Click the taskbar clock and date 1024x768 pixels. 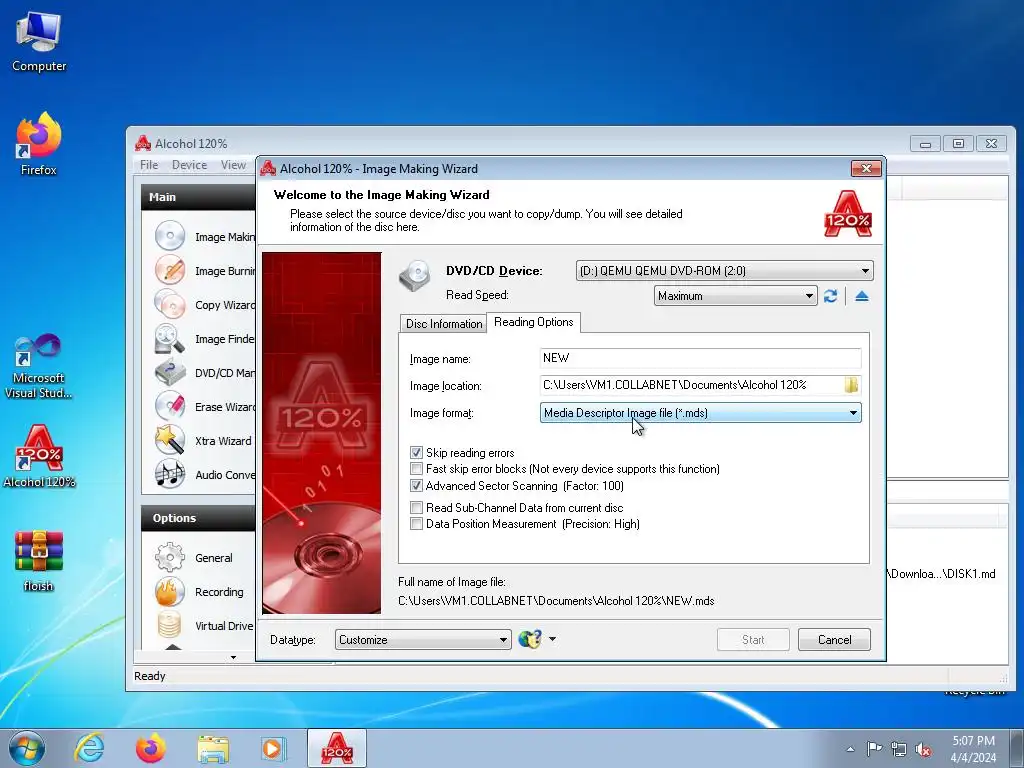pos(973,749)
